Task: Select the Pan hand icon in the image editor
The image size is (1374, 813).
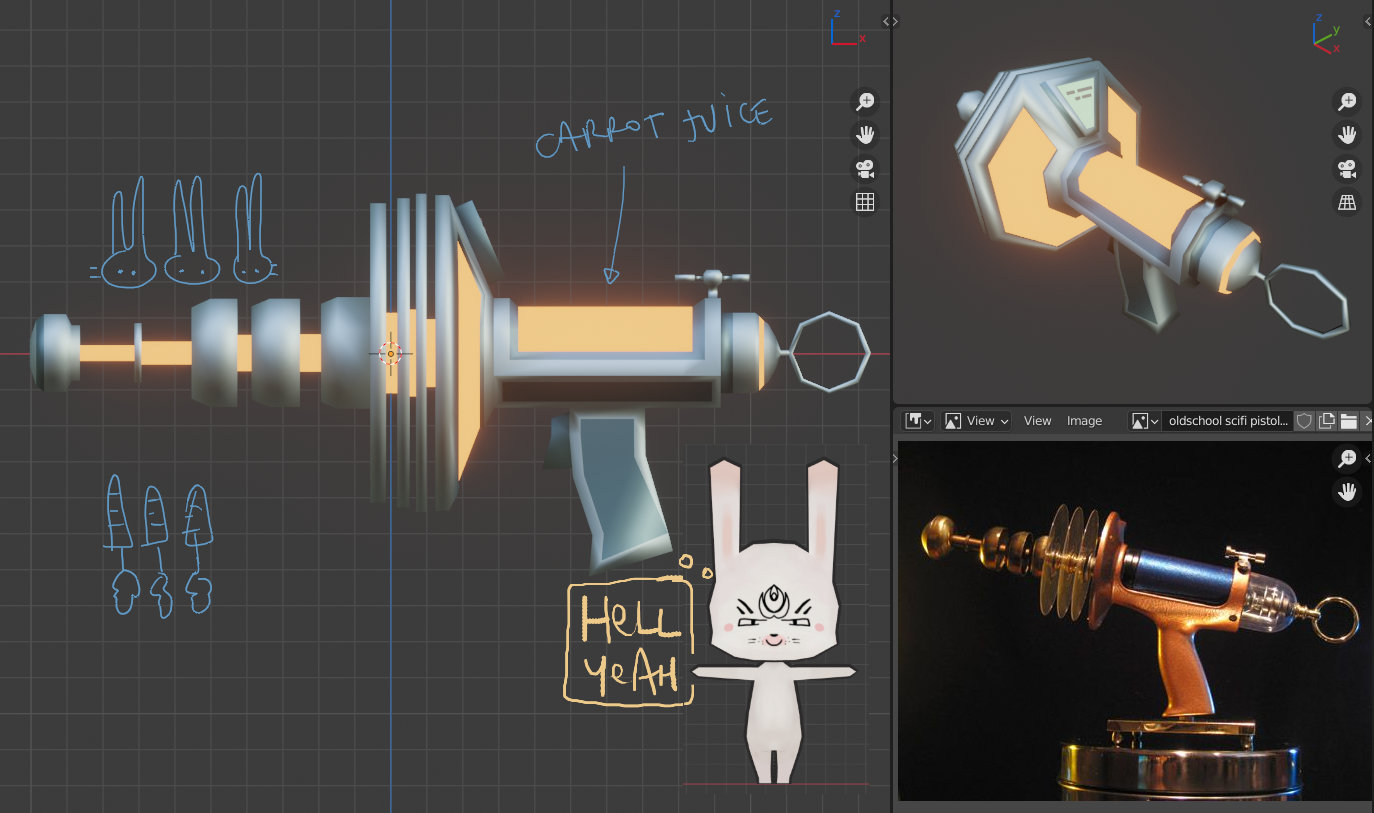Action: point(1347,491)
